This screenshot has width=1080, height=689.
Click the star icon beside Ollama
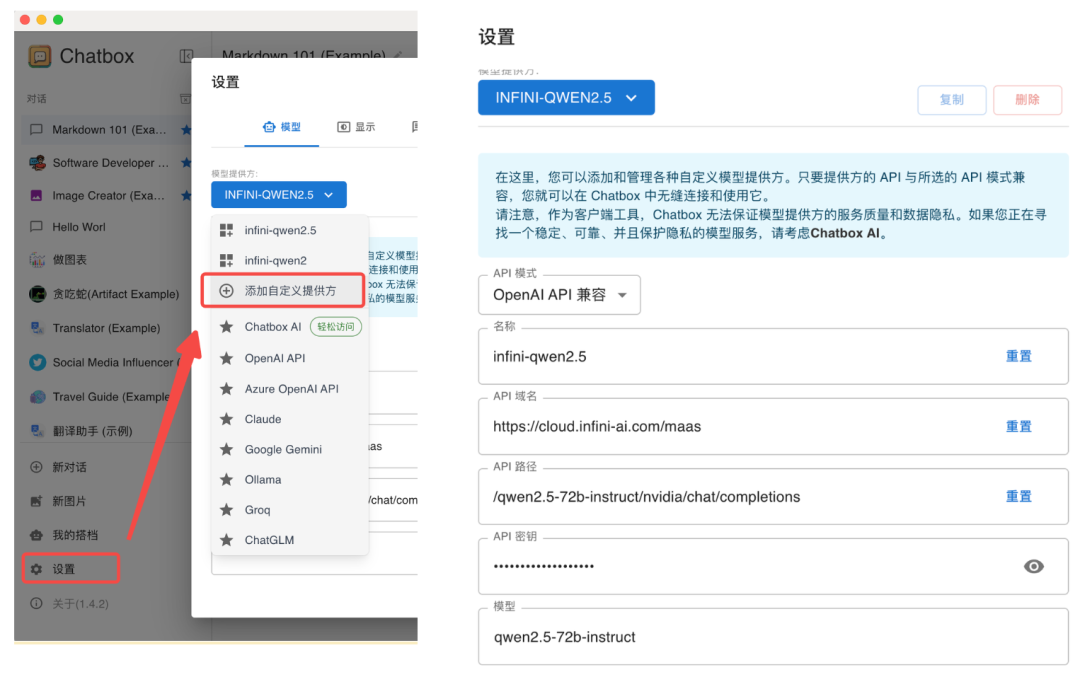226,480
